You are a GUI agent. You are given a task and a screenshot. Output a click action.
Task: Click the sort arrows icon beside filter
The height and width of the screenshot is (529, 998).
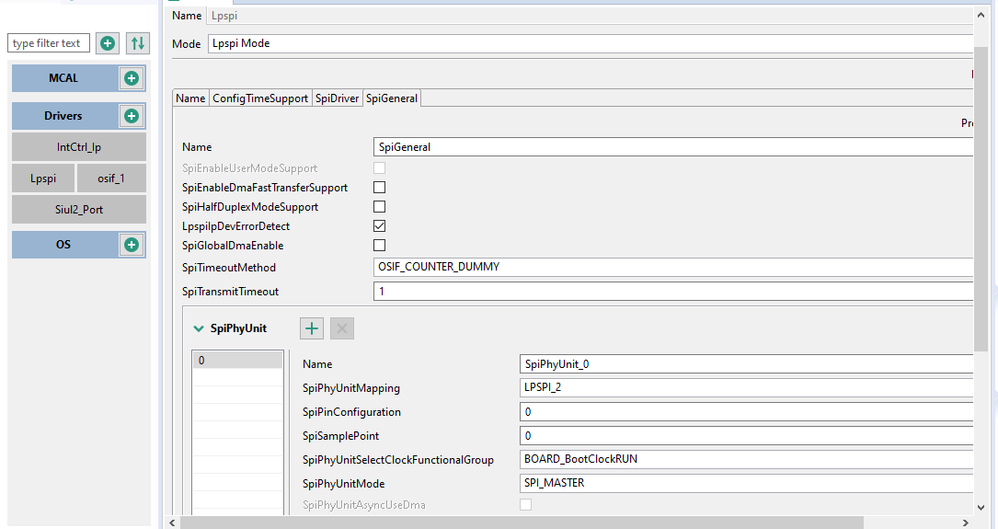pos(137,43)
